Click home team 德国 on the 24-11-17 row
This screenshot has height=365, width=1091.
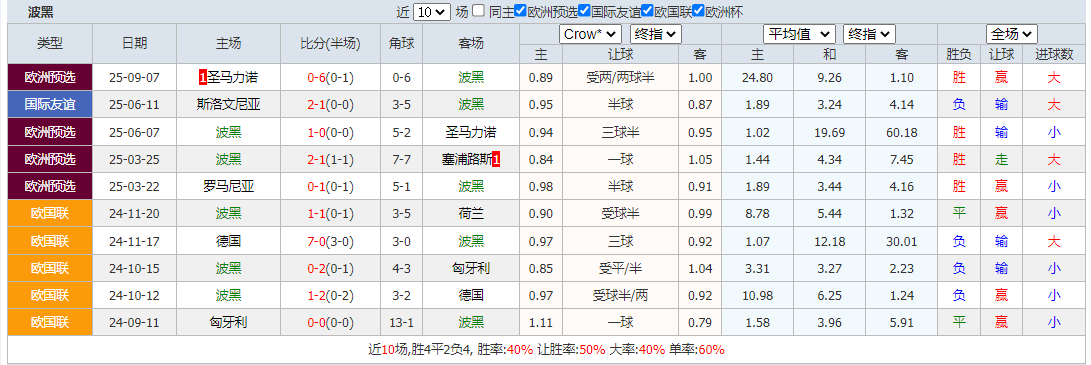(228, 241)
